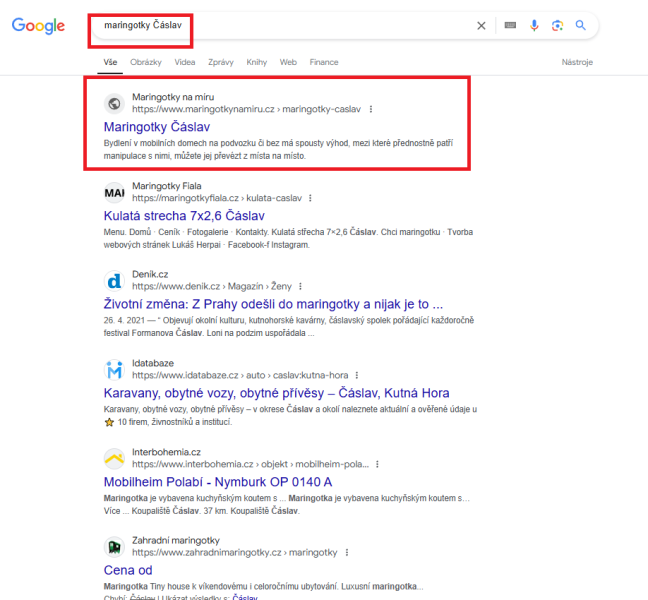Click the Maringotky na míru site name
This screenshot has width=648, height=600.
[173, 97]
